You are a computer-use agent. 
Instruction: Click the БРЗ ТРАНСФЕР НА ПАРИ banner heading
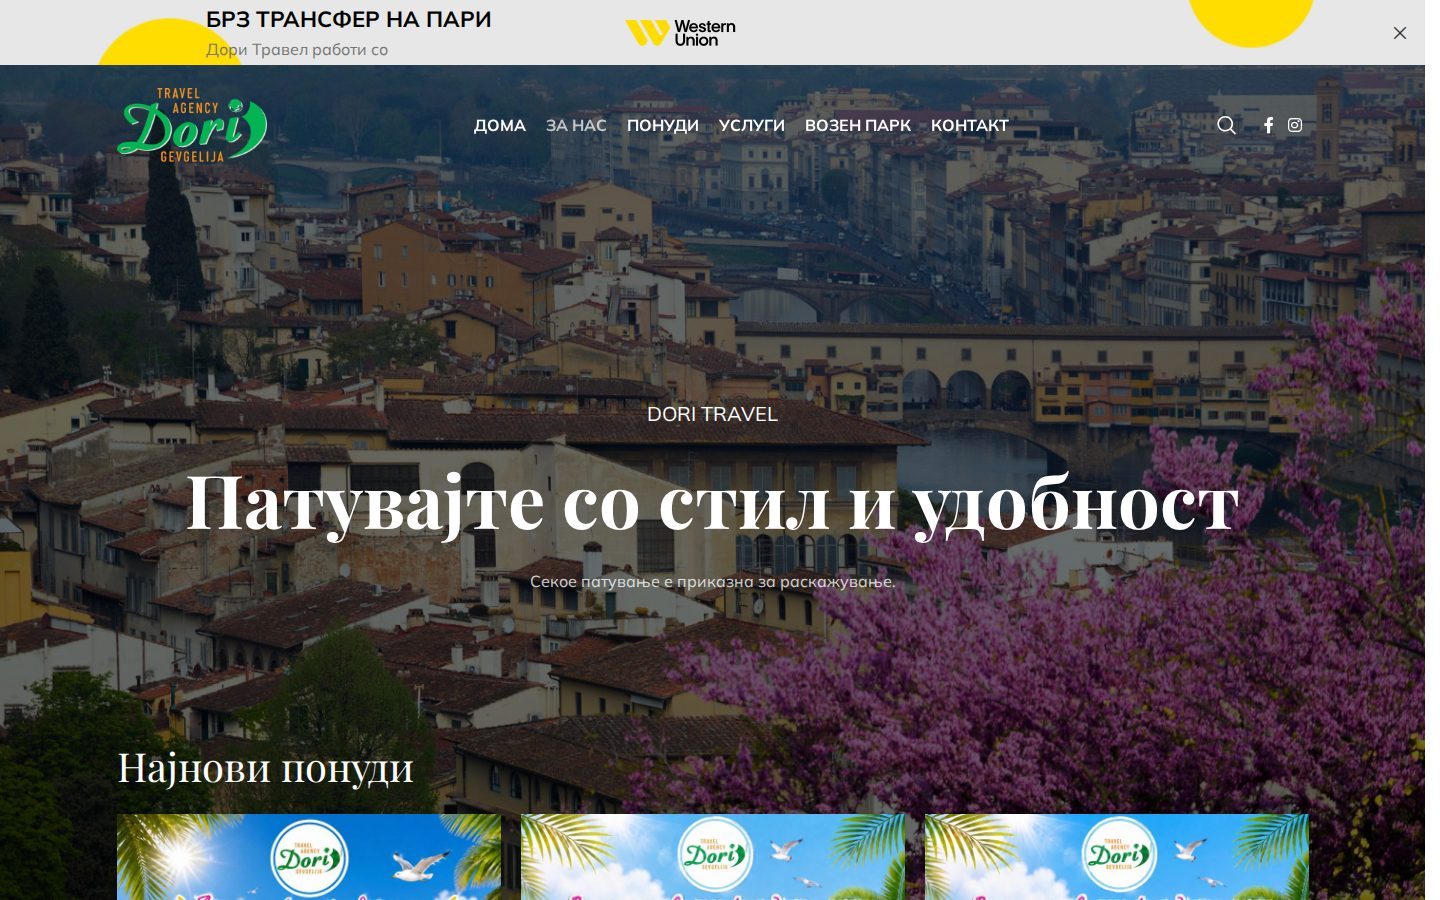(349, 19)
